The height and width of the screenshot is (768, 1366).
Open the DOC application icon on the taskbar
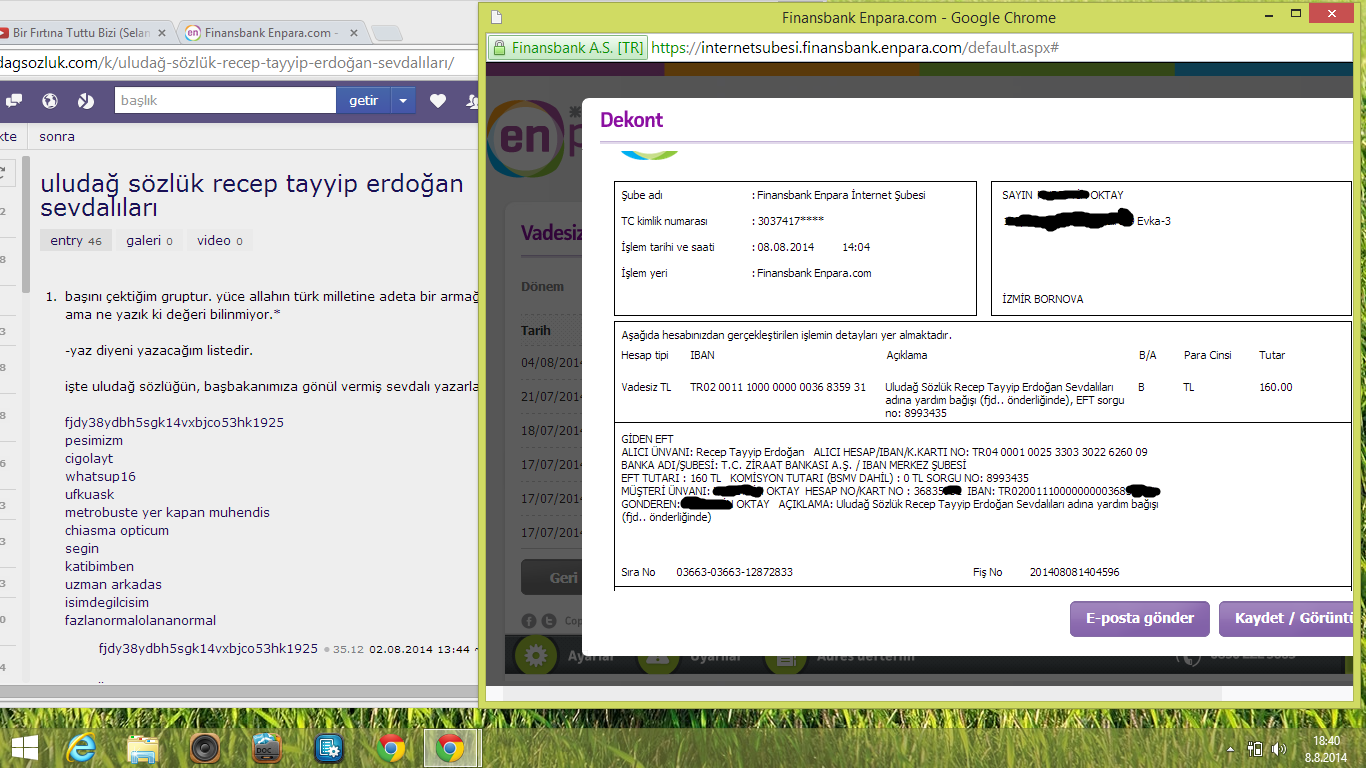point(266,747)
